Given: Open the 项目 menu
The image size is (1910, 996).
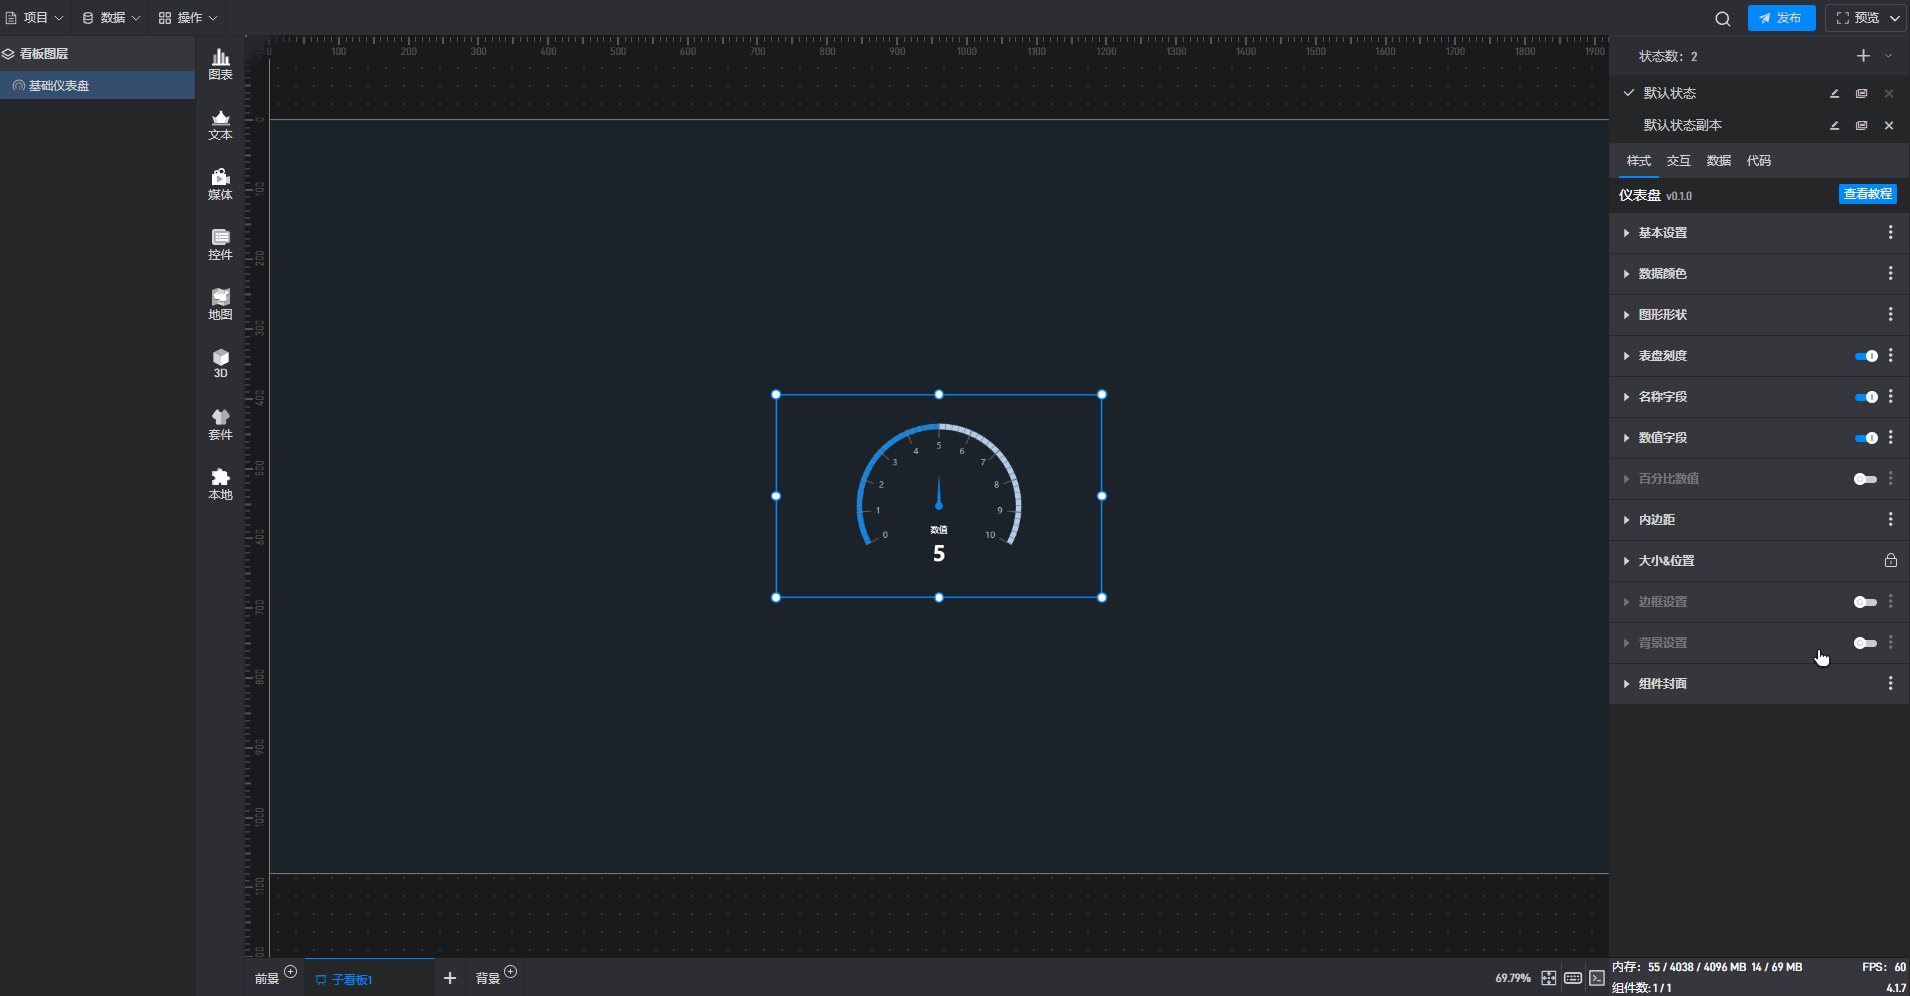Looking at the screenshot, I should point(35,18).
